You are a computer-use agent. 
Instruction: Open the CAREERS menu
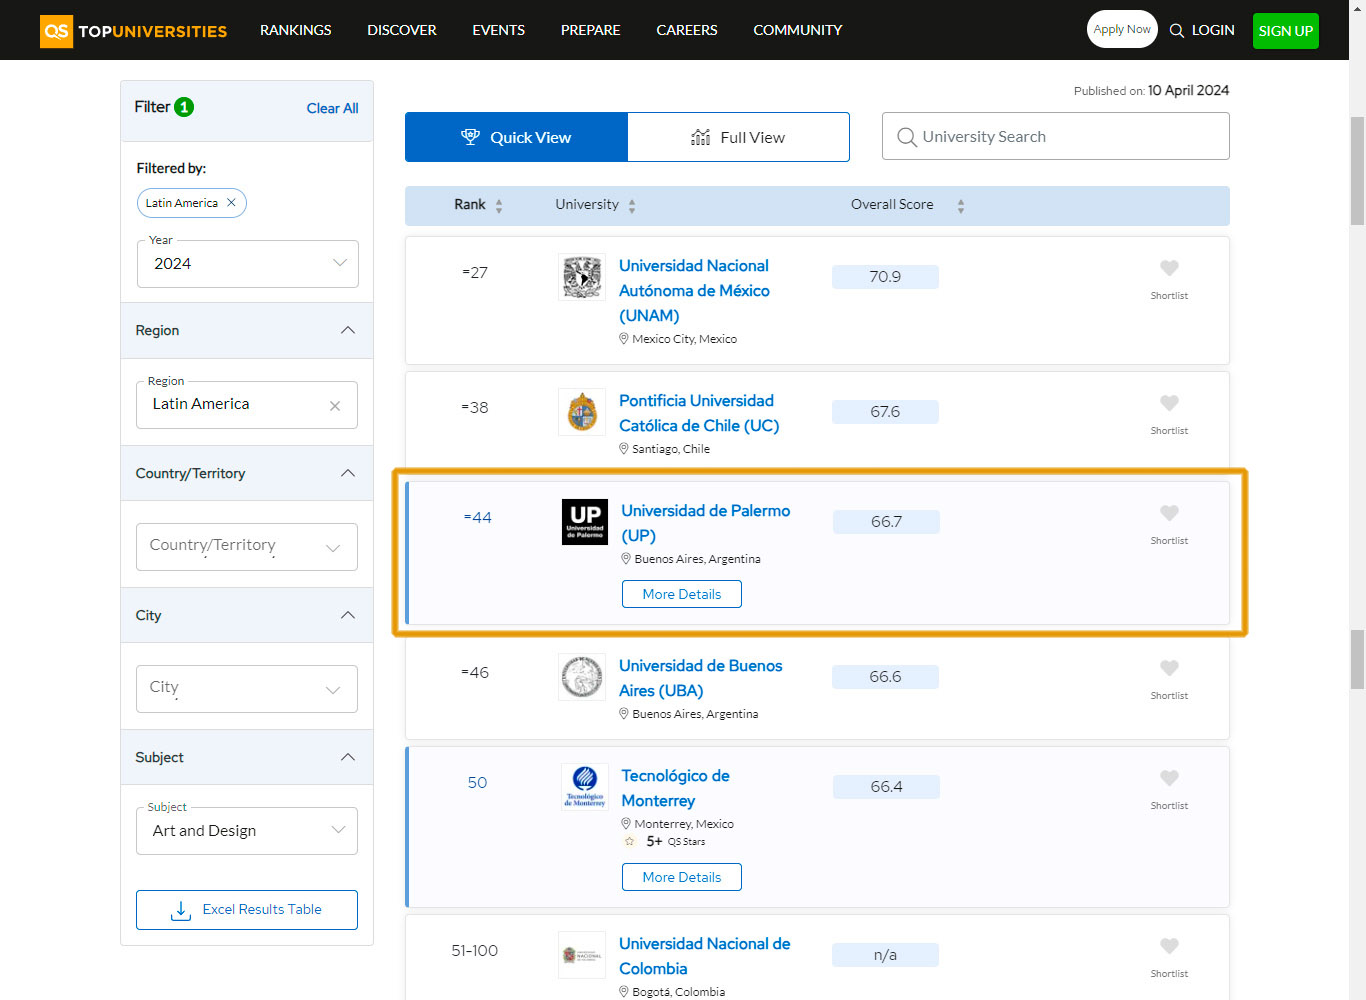687,30
